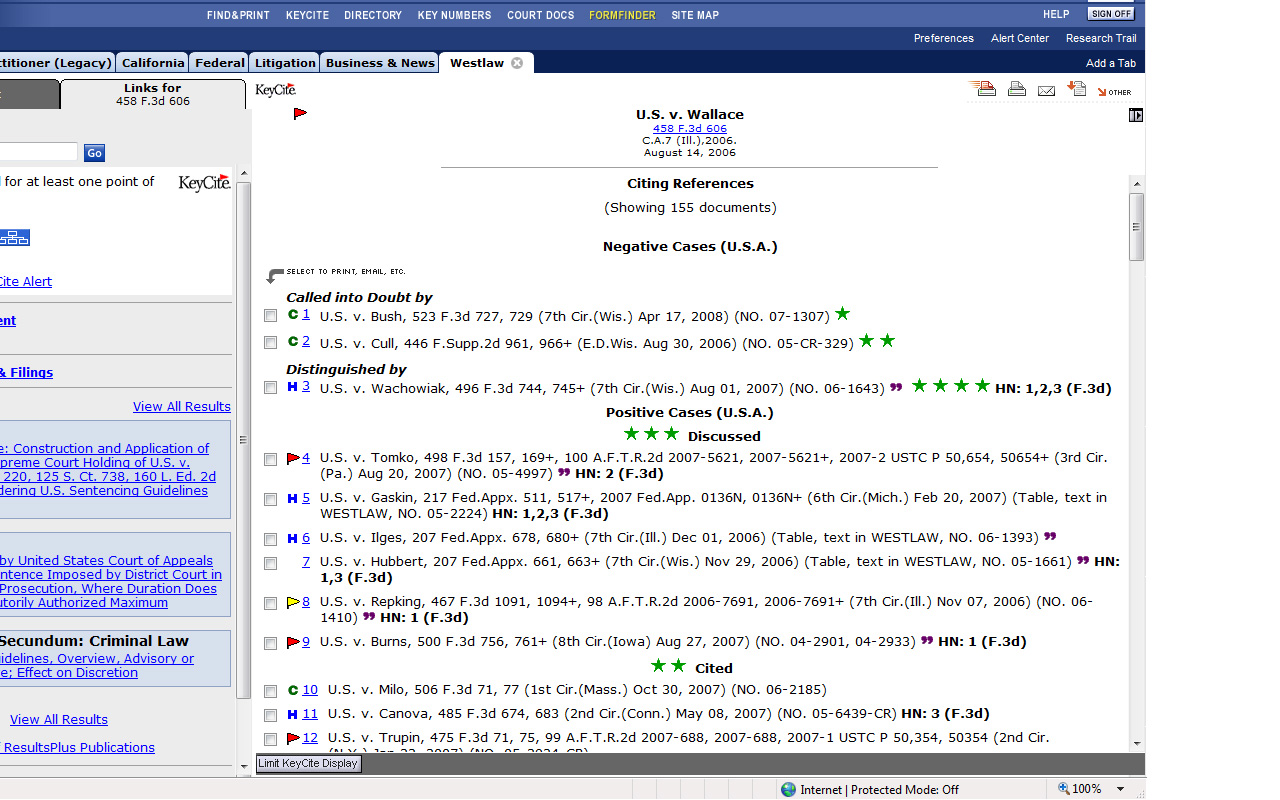Viewport: 1280px width, 800px height.
Task: Click the left panel scrollbar down arrow
Action: click(x=244, y=766)
